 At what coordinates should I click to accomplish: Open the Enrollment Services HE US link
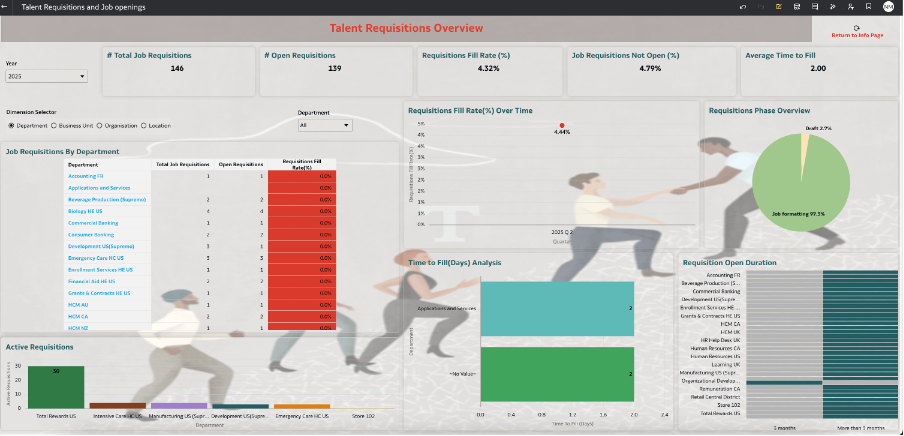tap(100, 269)
